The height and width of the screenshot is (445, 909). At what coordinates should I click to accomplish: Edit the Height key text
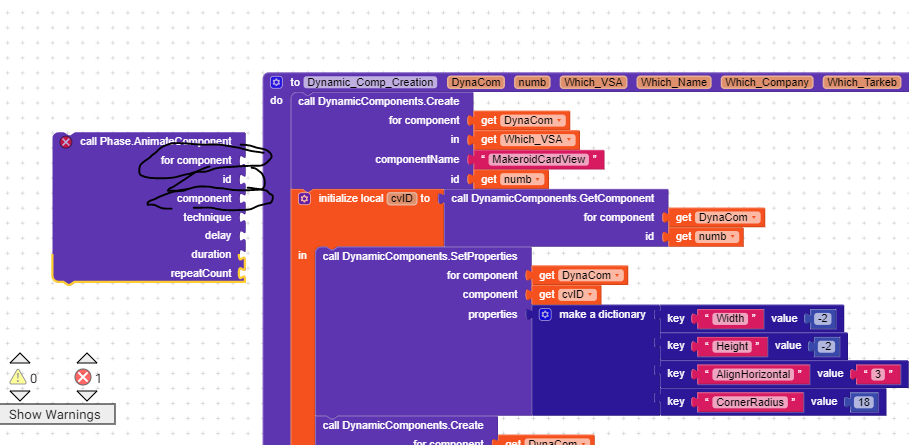pyautogui.click(x=732, y=346)
